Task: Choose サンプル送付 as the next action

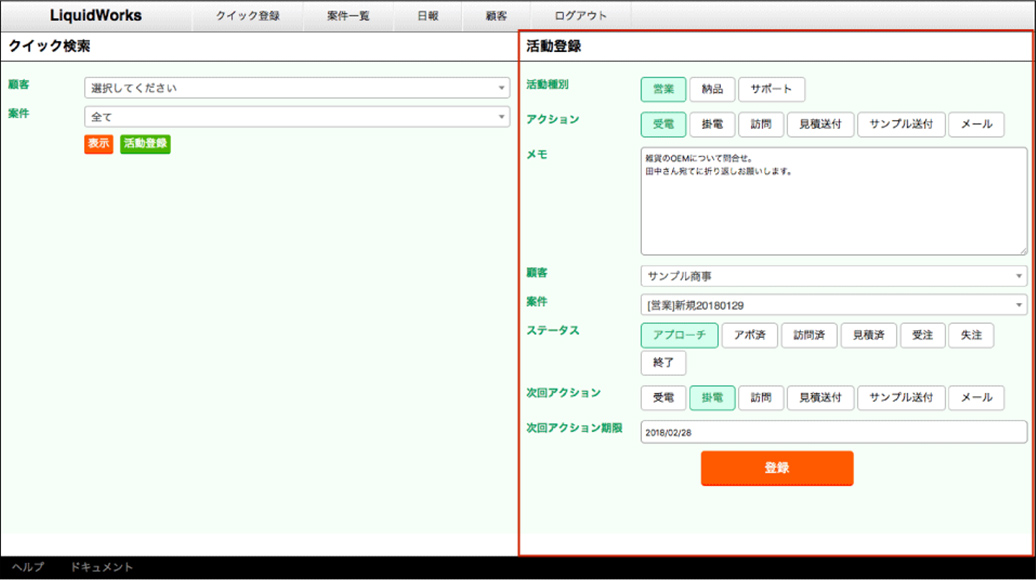Action: pos(902,398)
